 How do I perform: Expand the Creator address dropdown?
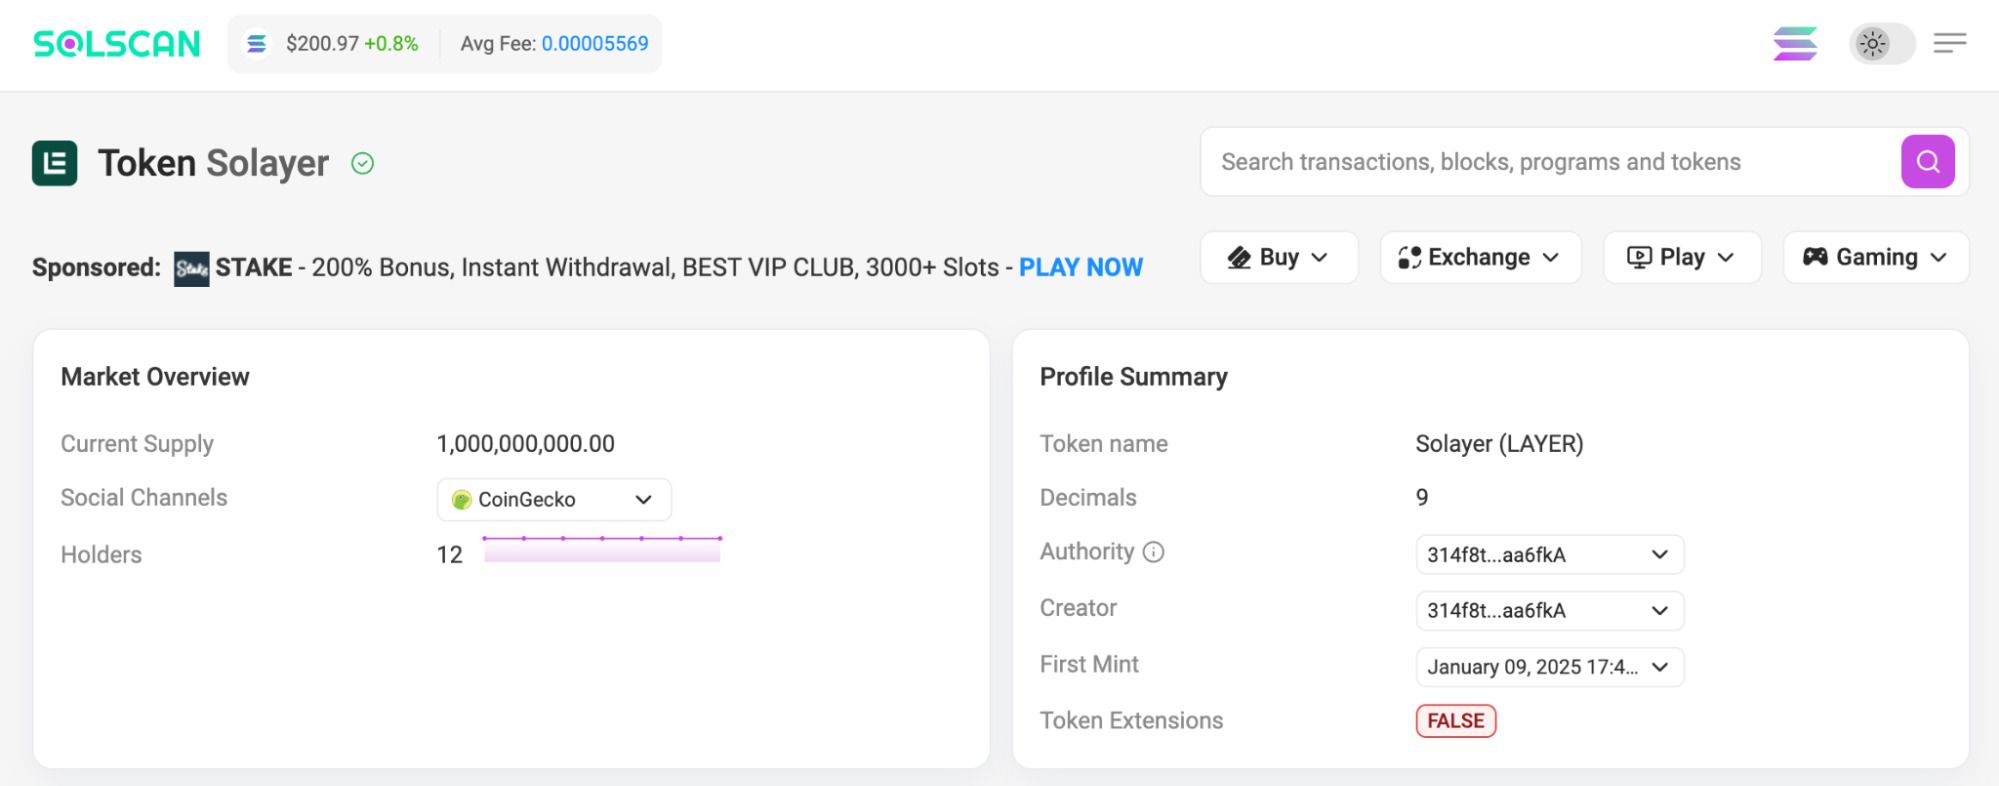point(1549,611)
